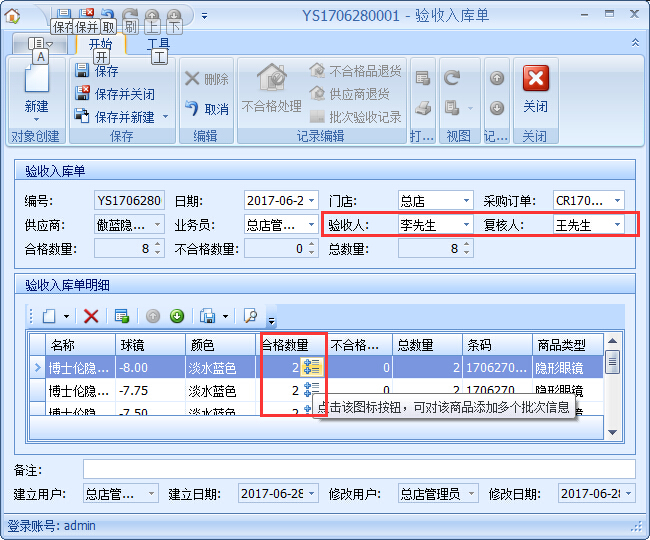Open the 复核人 dropdown showing 王先生
The width and height of the screenshot is (650, 540).
(x=617, y=225)
